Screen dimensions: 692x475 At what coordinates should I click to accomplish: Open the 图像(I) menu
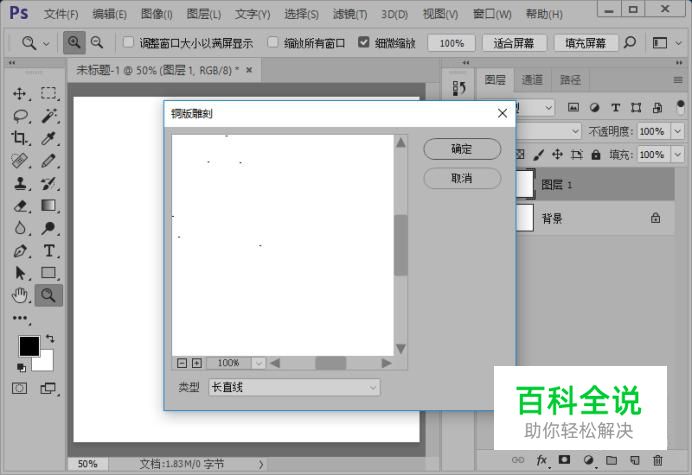point(156,14)
